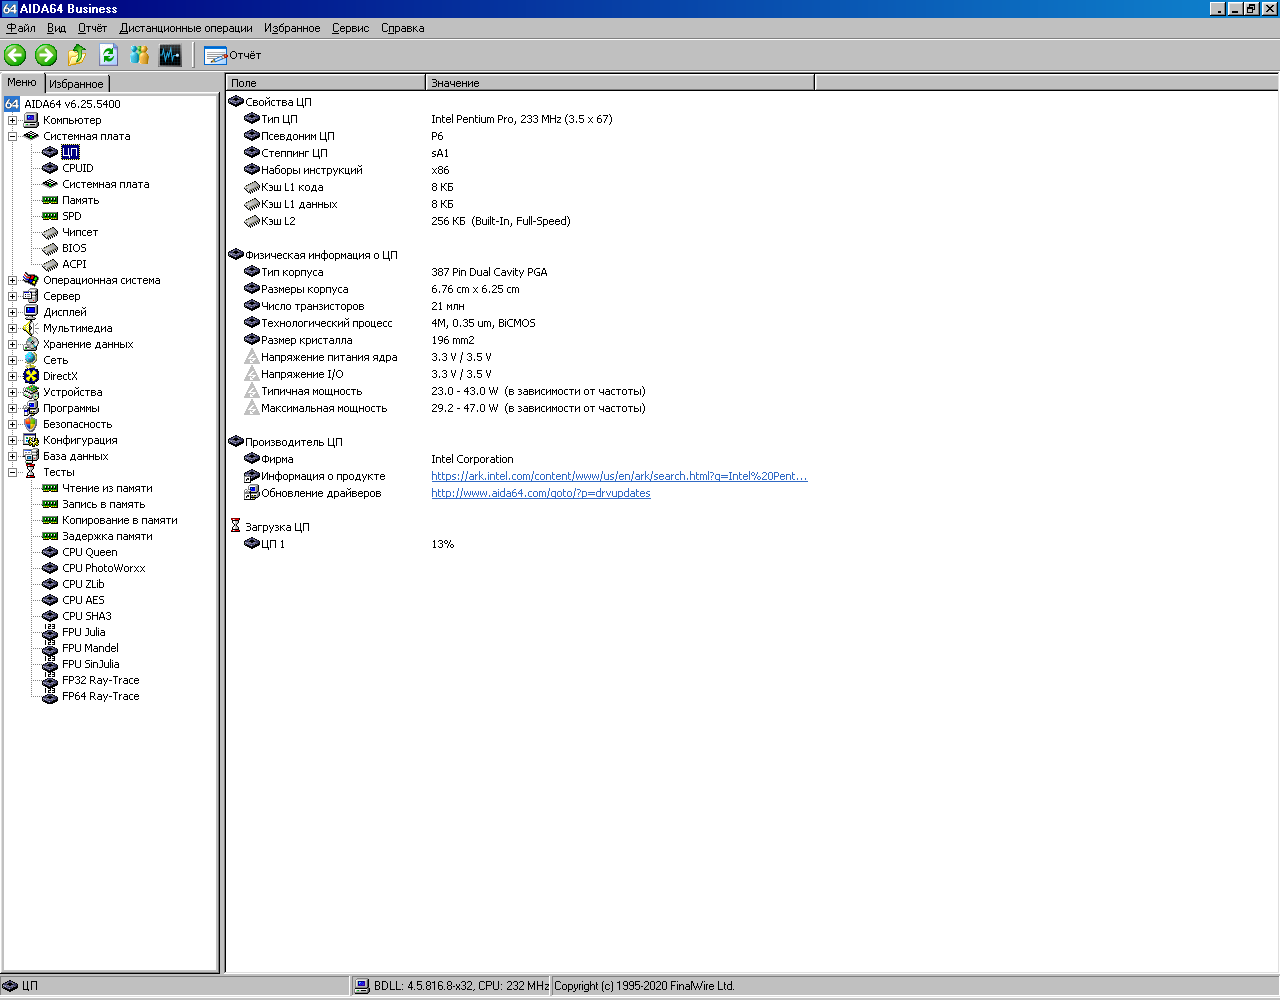Click BDLL version text in status bar
The image size is (1280, 1000).
tap(461, 986)
